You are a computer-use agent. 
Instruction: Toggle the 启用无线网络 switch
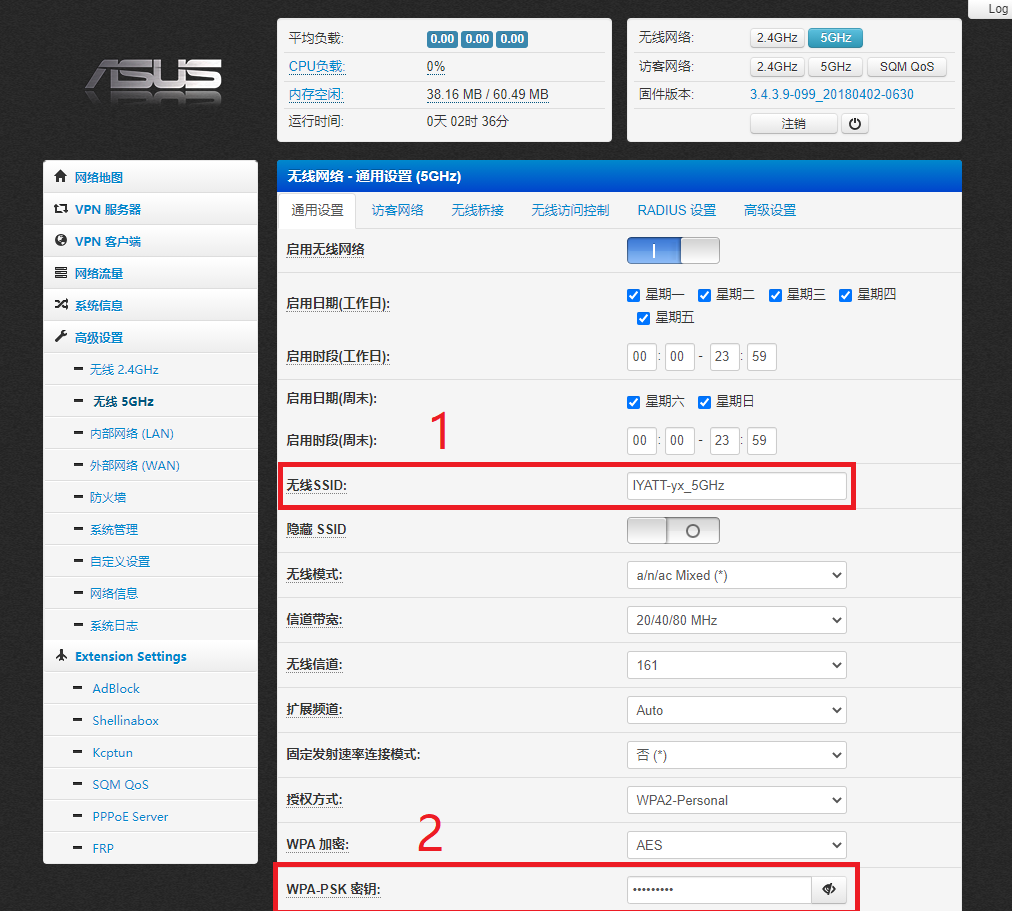673,250
